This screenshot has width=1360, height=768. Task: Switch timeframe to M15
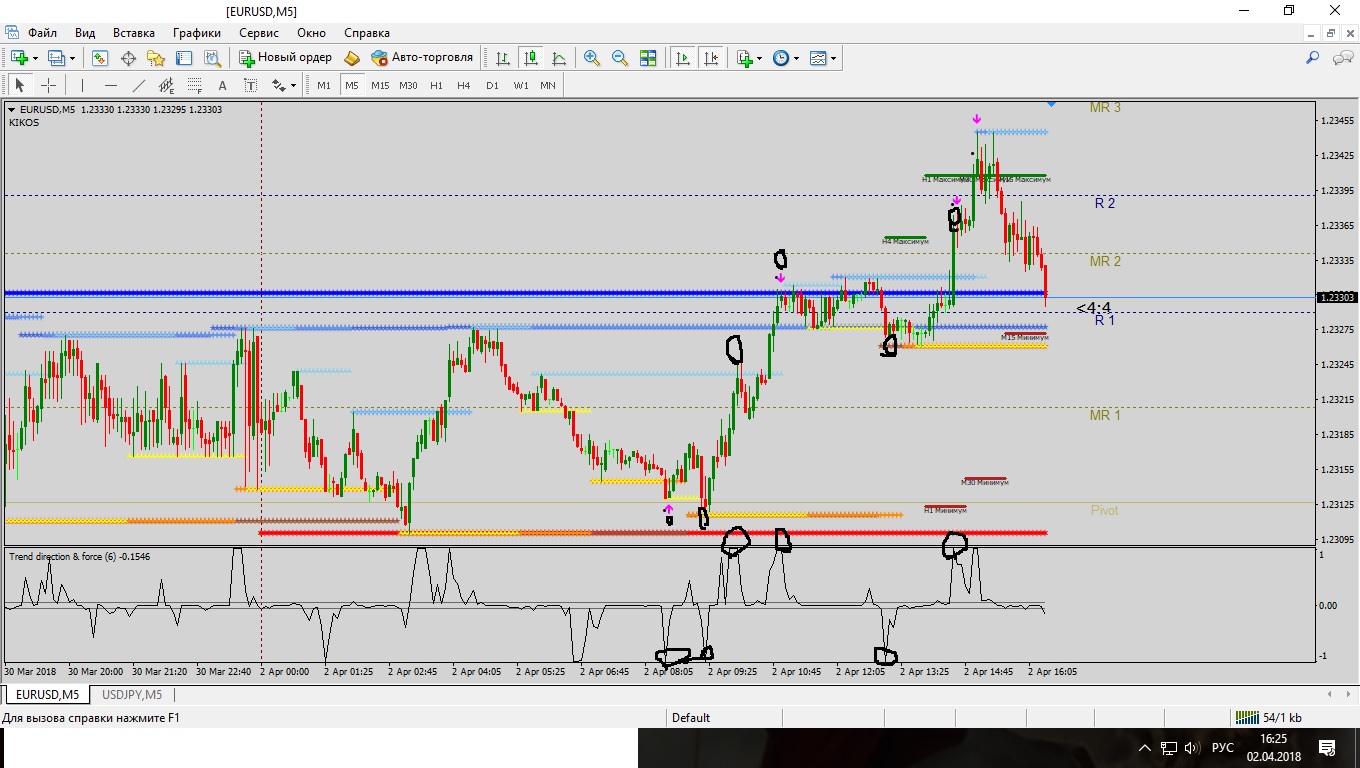(x=380, y=85)
